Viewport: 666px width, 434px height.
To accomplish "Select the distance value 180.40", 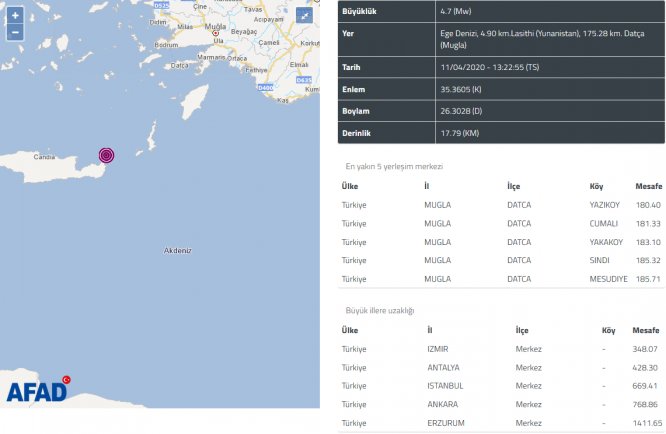I will 648,205.
